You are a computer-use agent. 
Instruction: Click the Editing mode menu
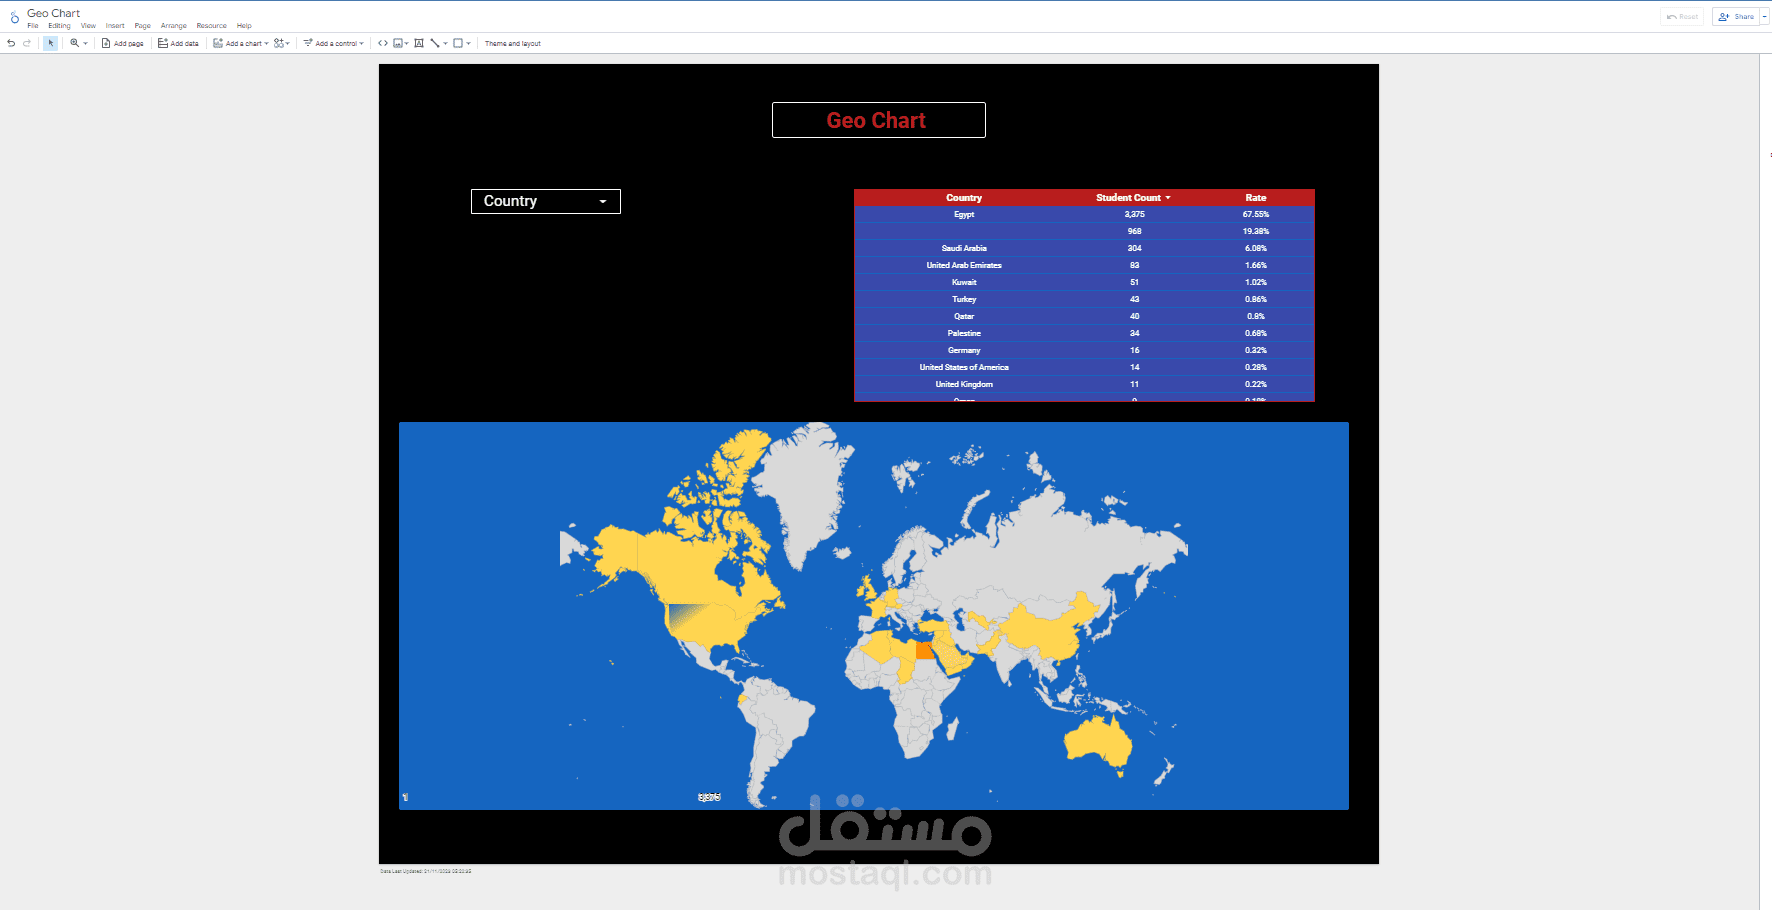click(59, 26)
